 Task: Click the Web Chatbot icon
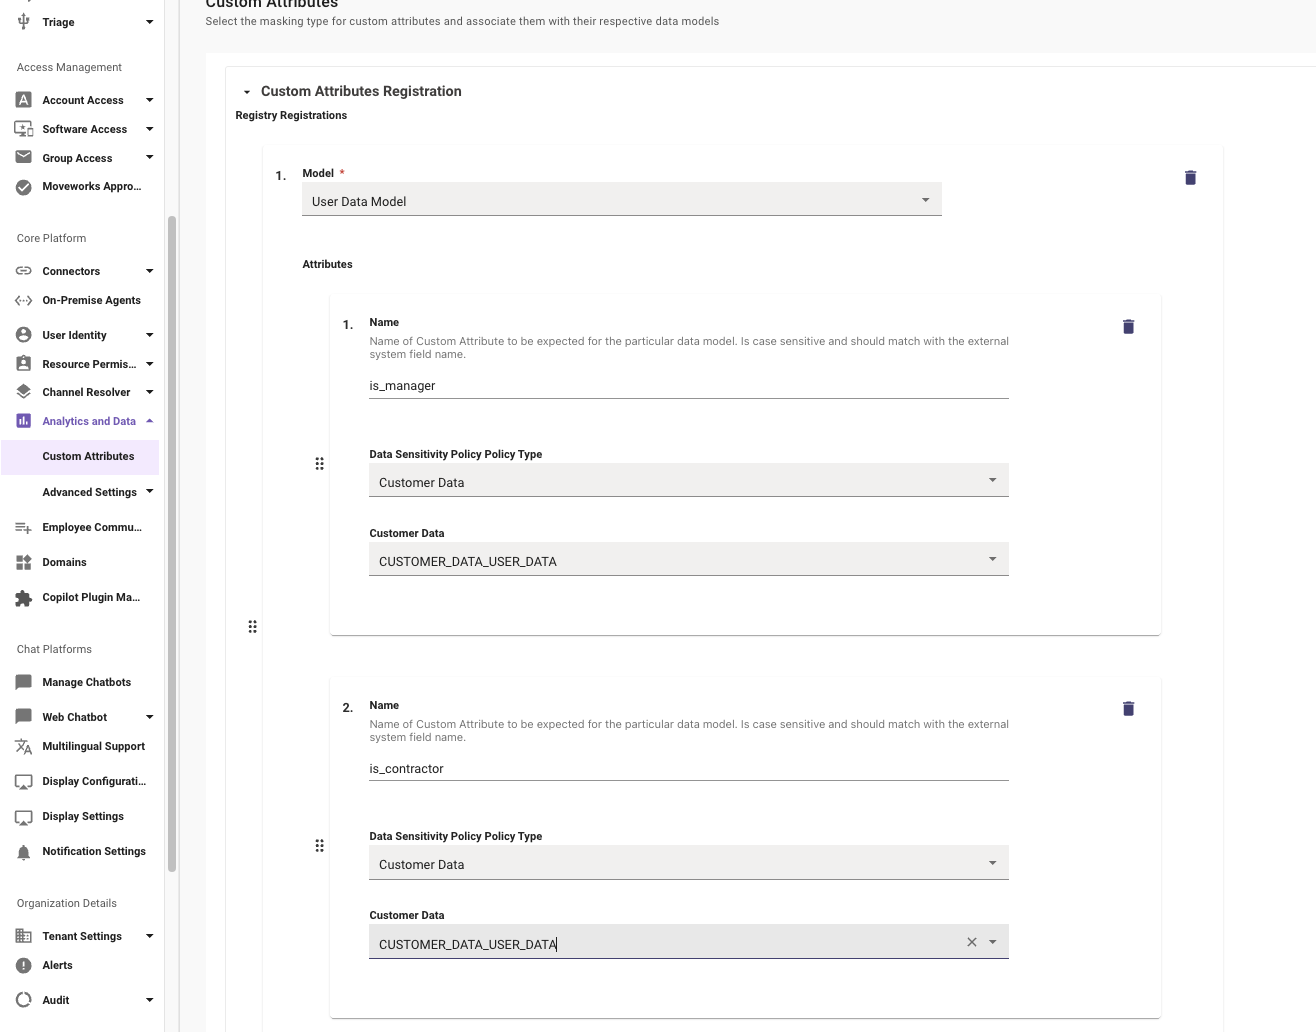24,717
